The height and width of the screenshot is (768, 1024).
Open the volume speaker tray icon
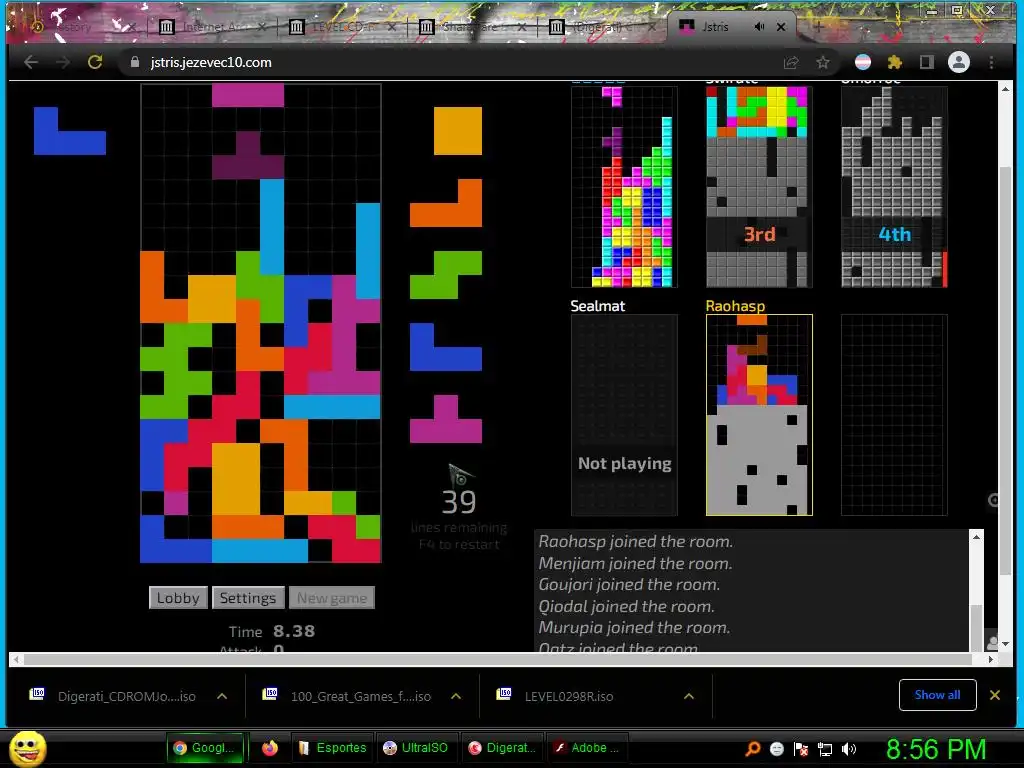coord(848,749)
